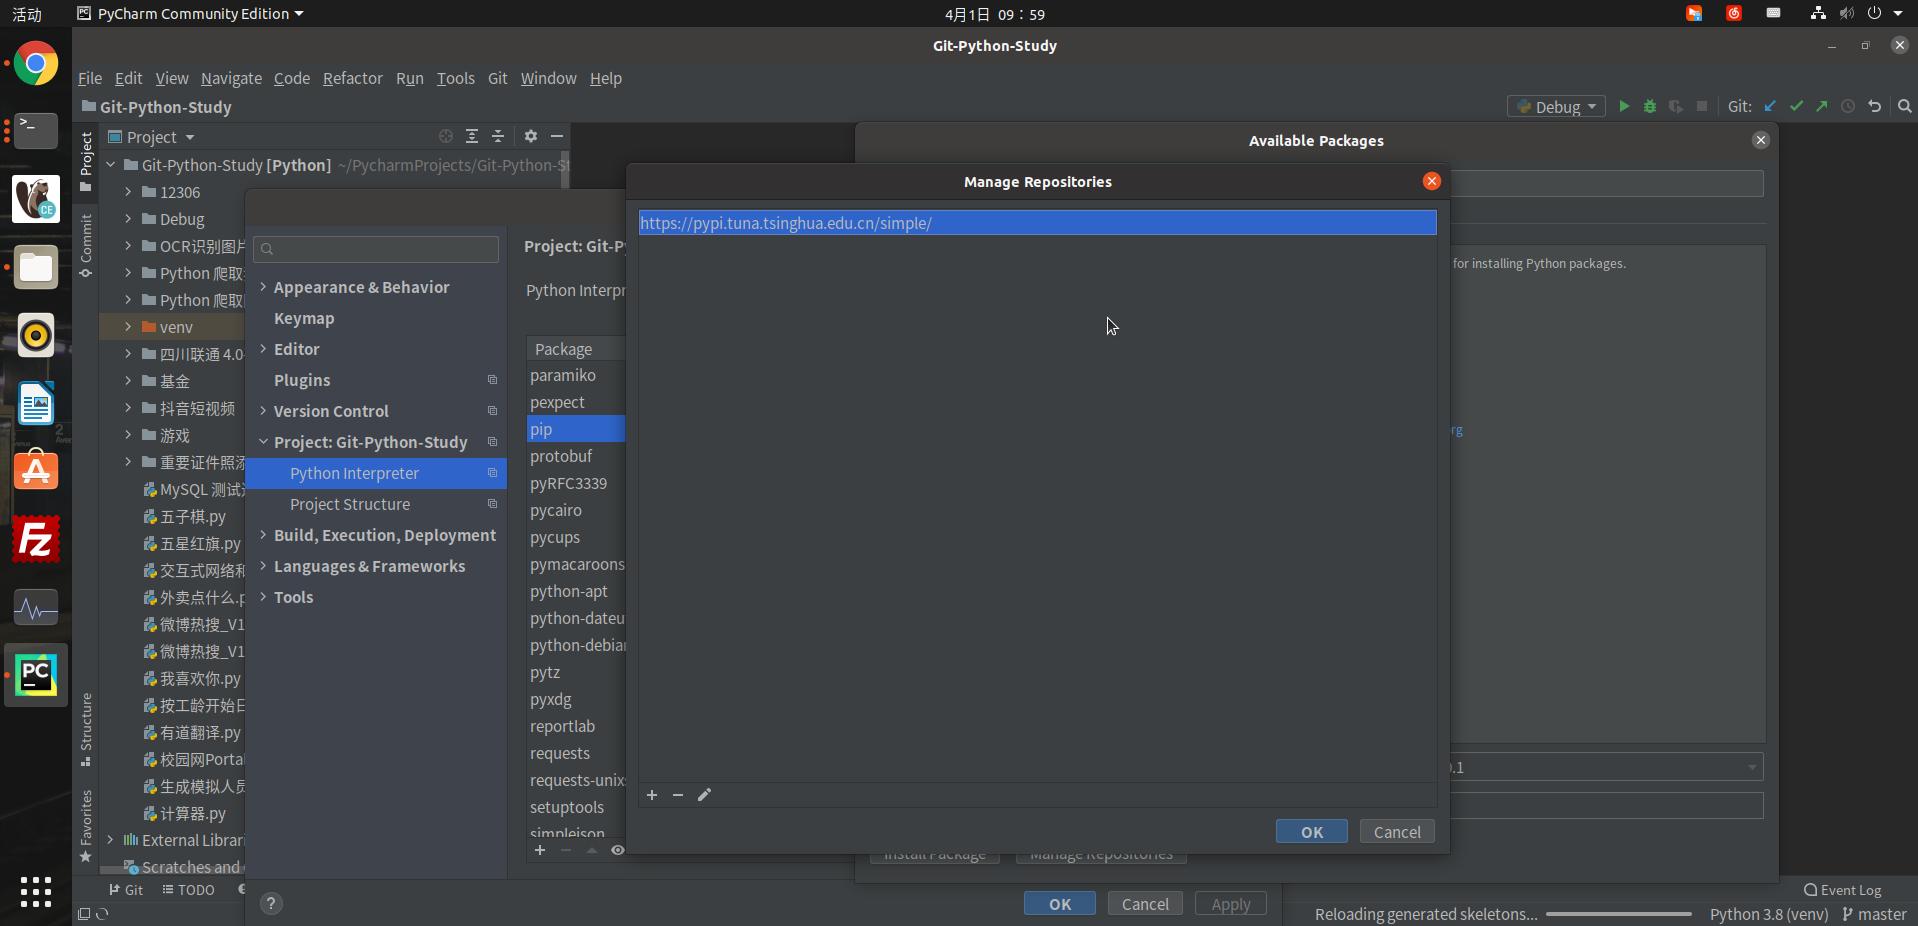Run the Debug configuration with the green play icon
The width and height of the screenshot is (1918, 926).
point(1624,106)
